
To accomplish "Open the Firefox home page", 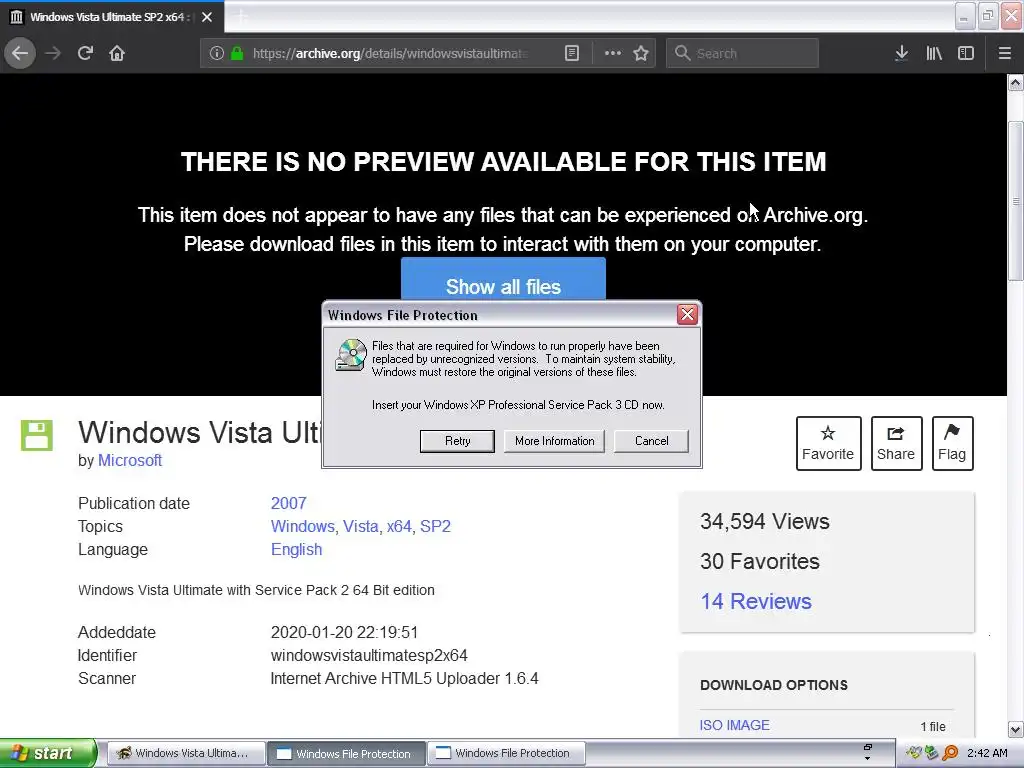I will [117, 53].
